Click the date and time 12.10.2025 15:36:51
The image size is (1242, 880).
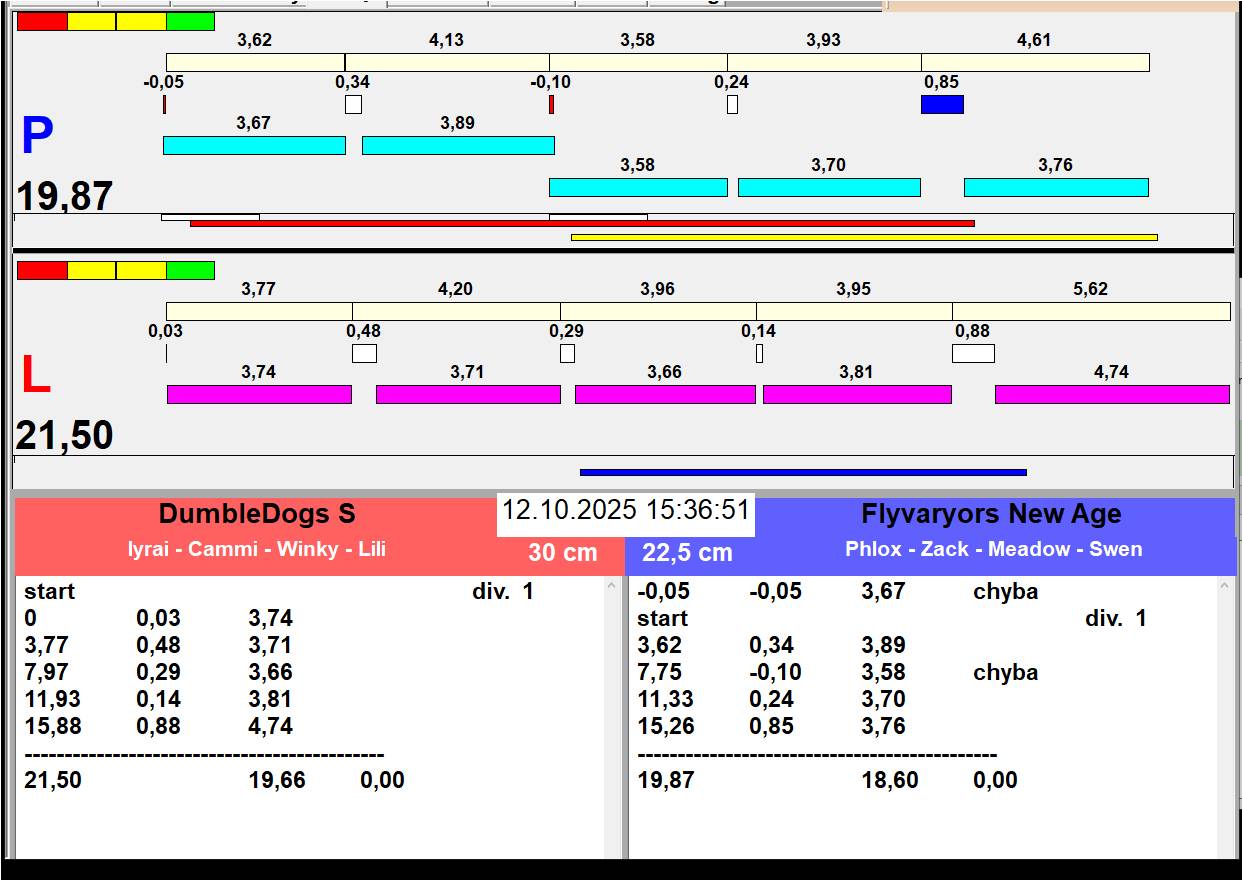(x=626, y=510)
